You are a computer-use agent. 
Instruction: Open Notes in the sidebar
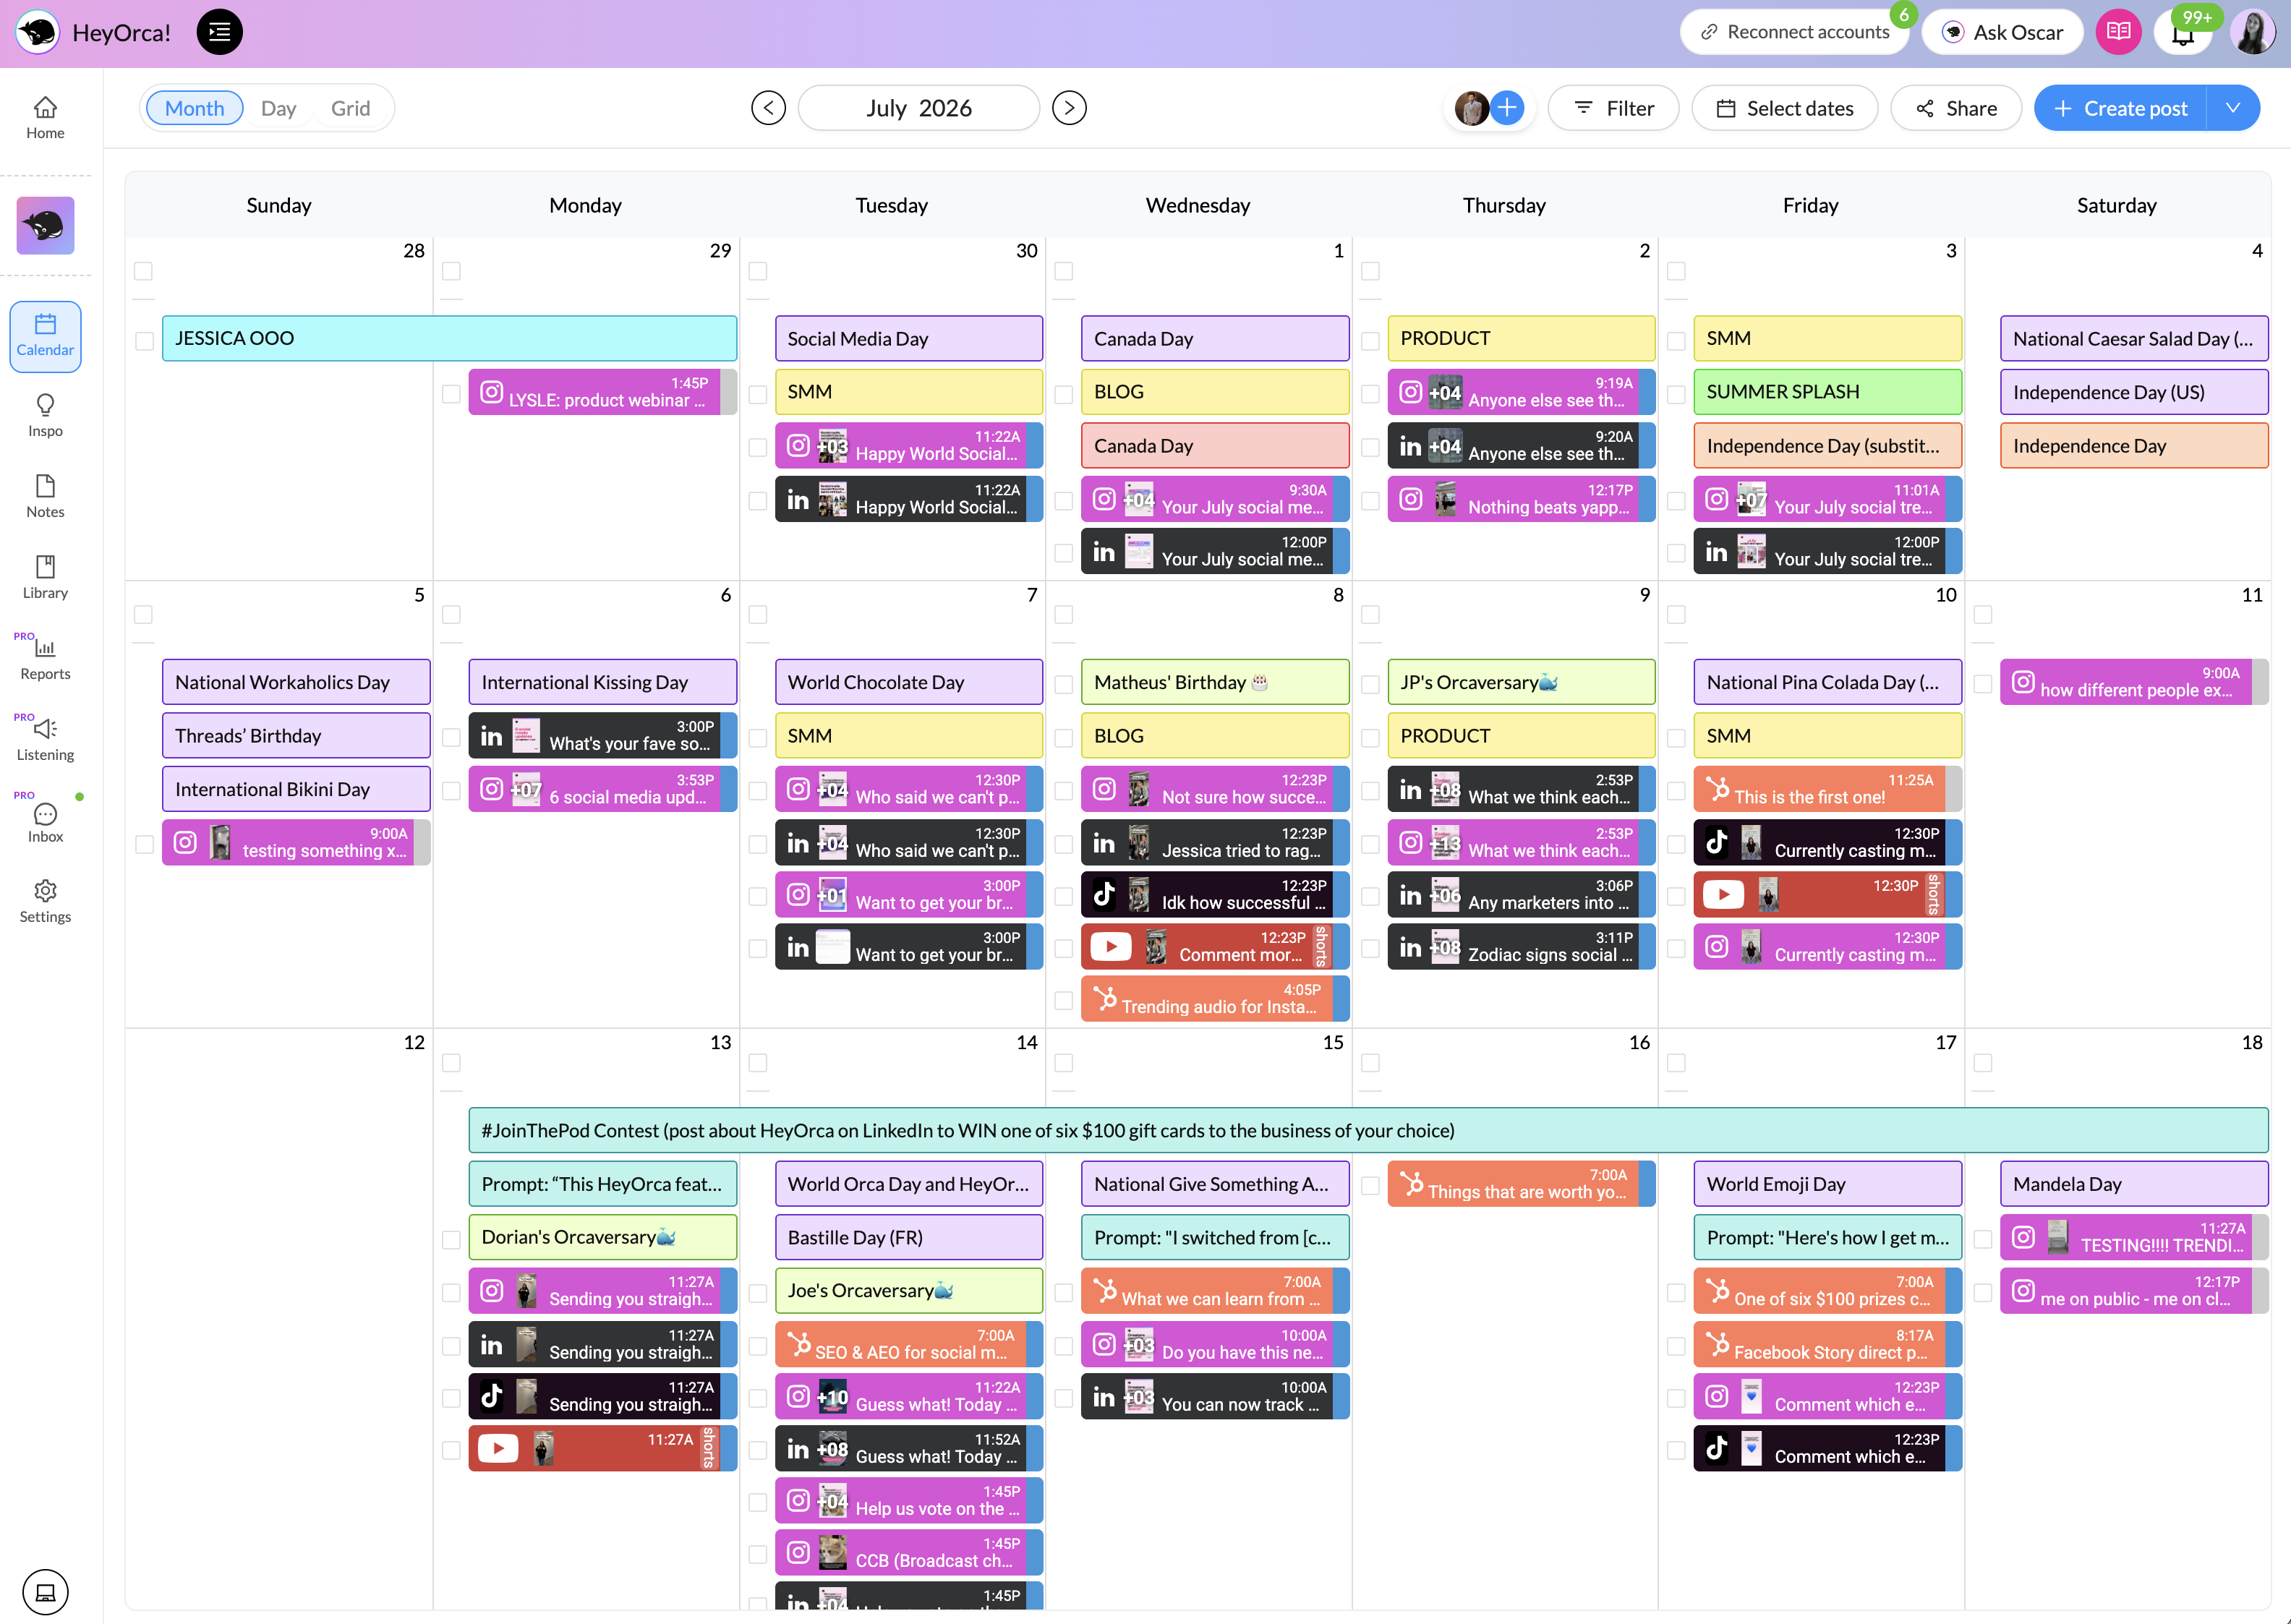(x=45, y=496)
